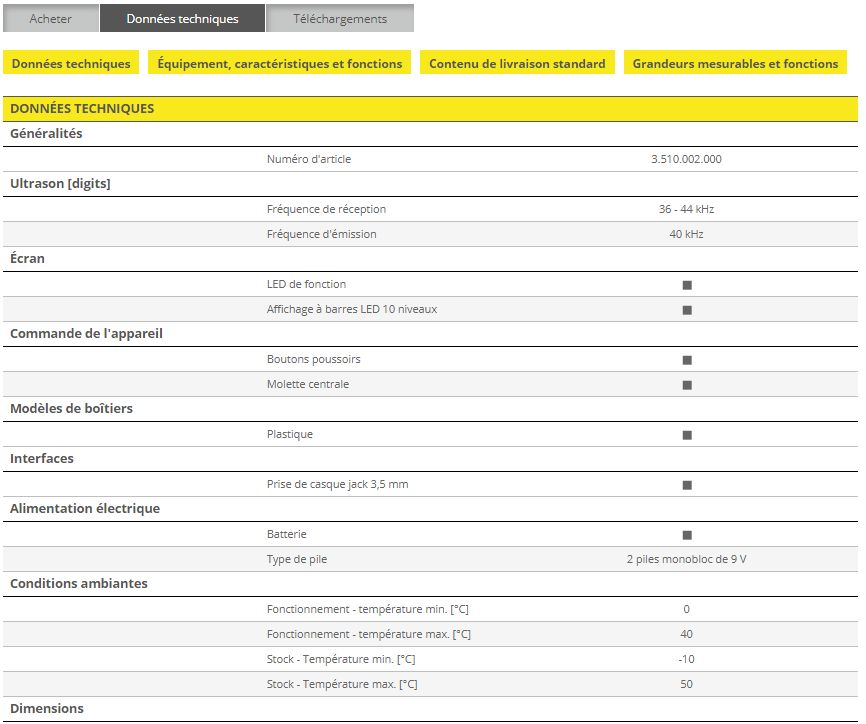Click the Dimensions section heading
The height and width of the screenshot is (724, 866).
tap(47, 708)
